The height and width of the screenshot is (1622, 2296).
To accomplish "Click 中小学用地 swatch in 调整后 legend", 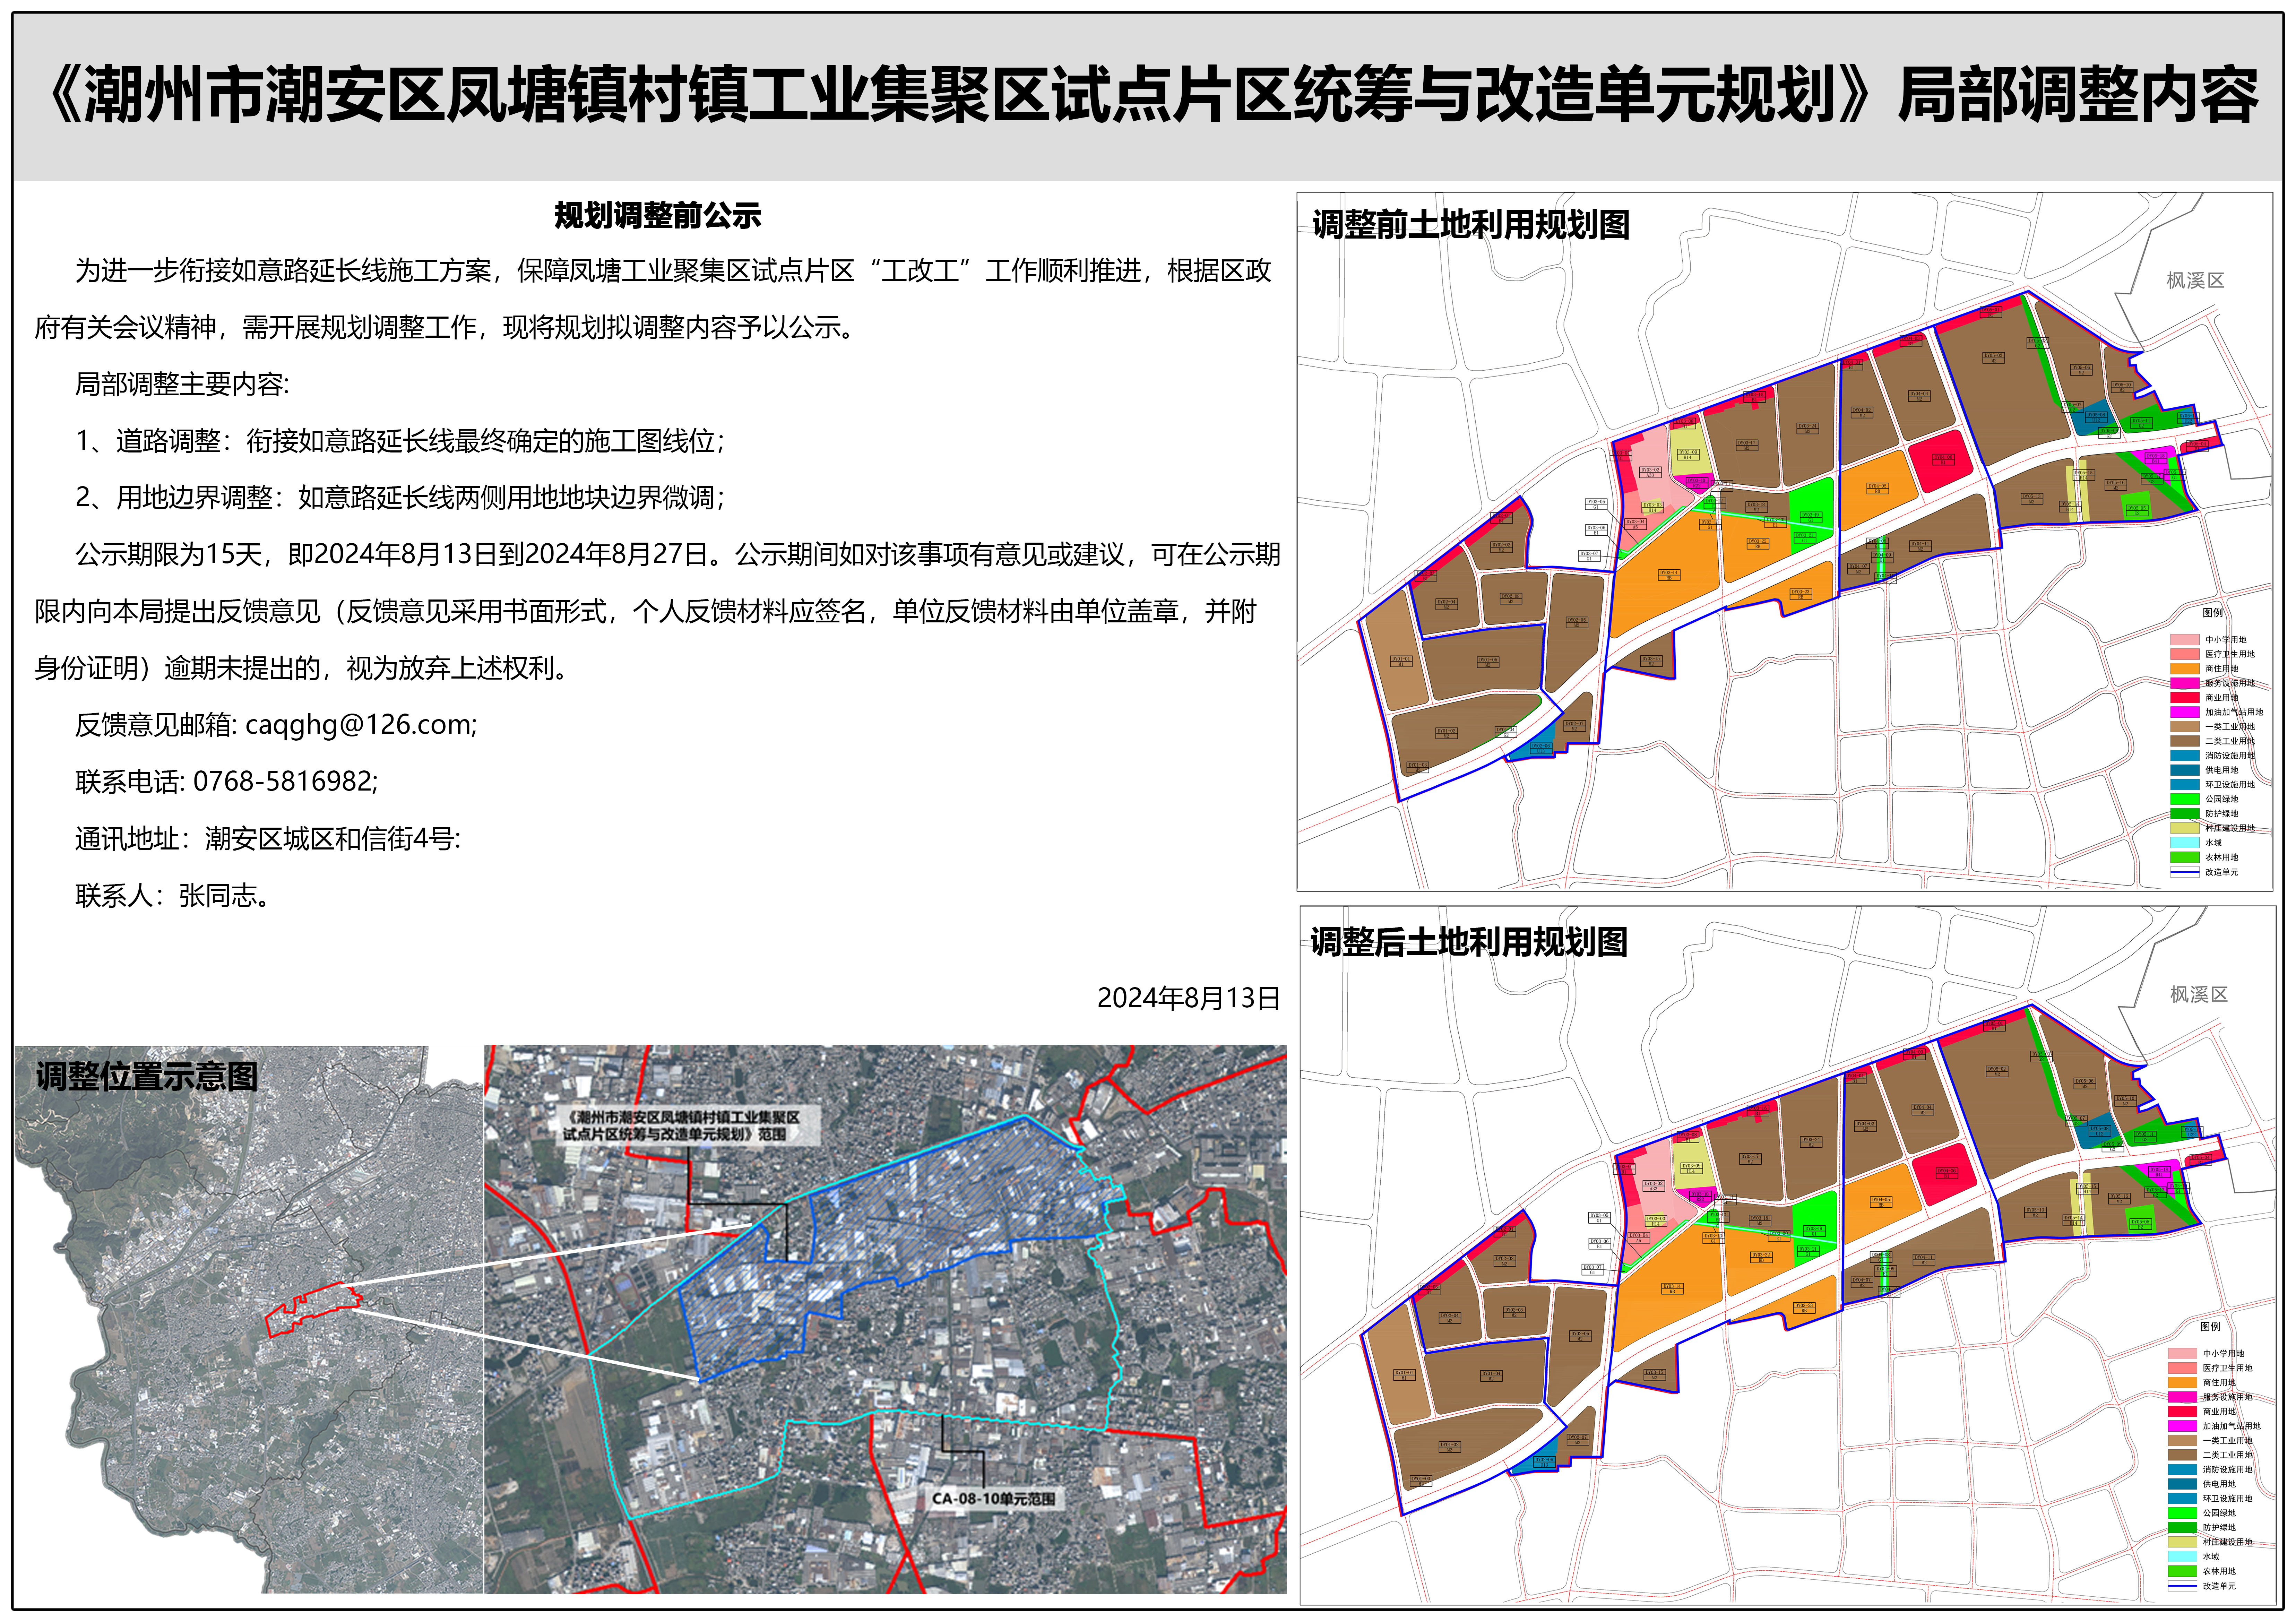I will pos(2183,1353).
